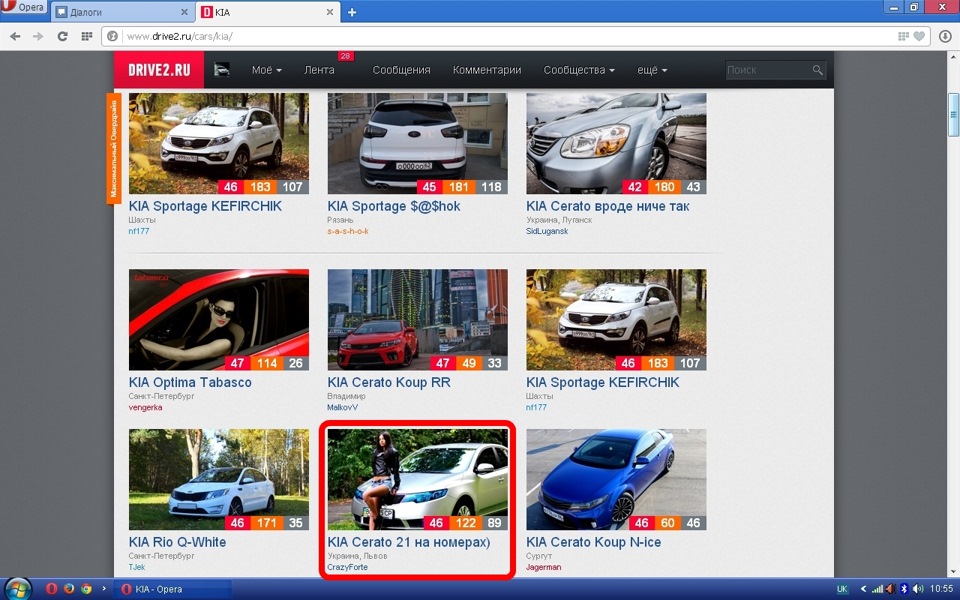This screenshot has width=960, height=600.
Task: Close the Діалоги tab
Action: [x=184, y=12]
